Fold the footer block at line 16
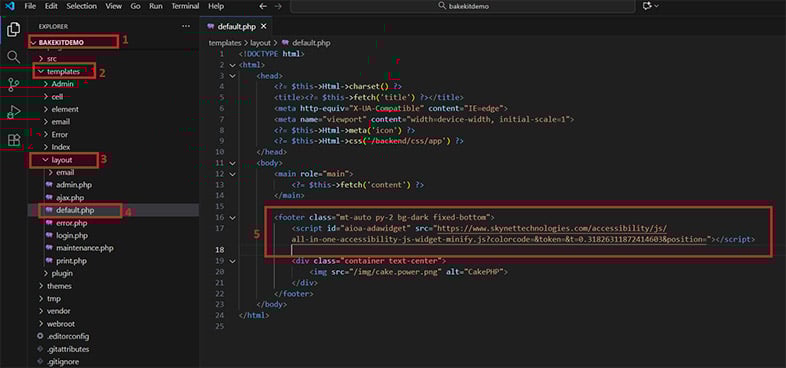Image resolution: width=786 pixels, height=368 pixels. [x=232, y=218]
